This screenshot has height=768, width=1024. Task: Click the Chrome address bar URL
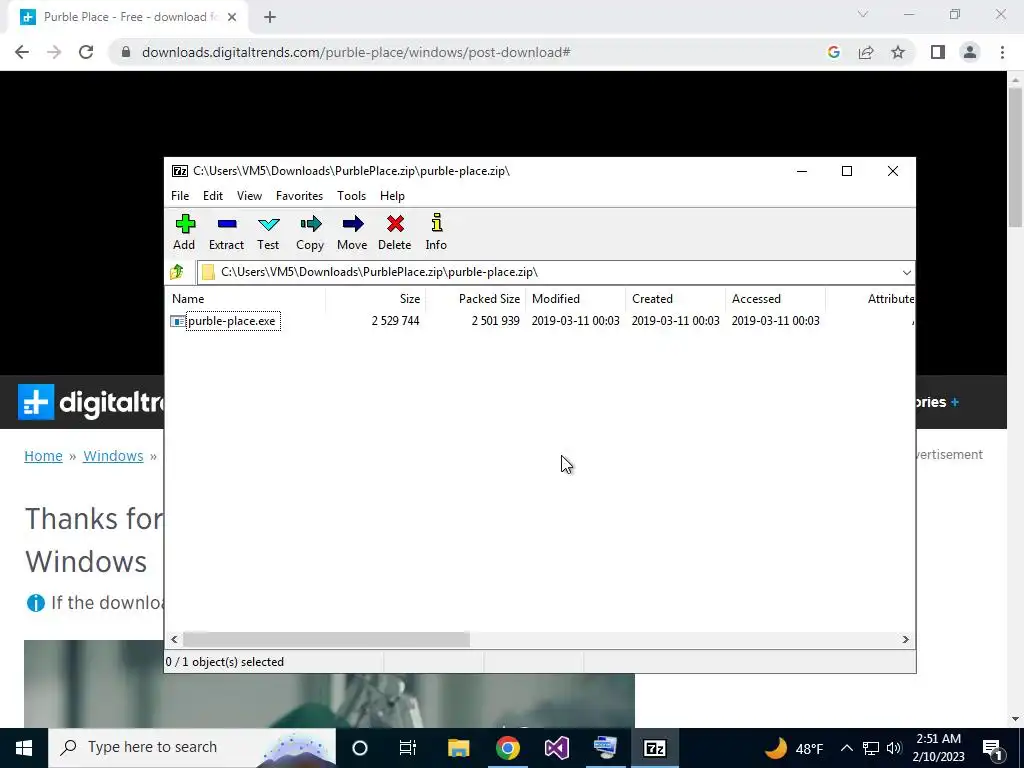click(x=356, y=52)
